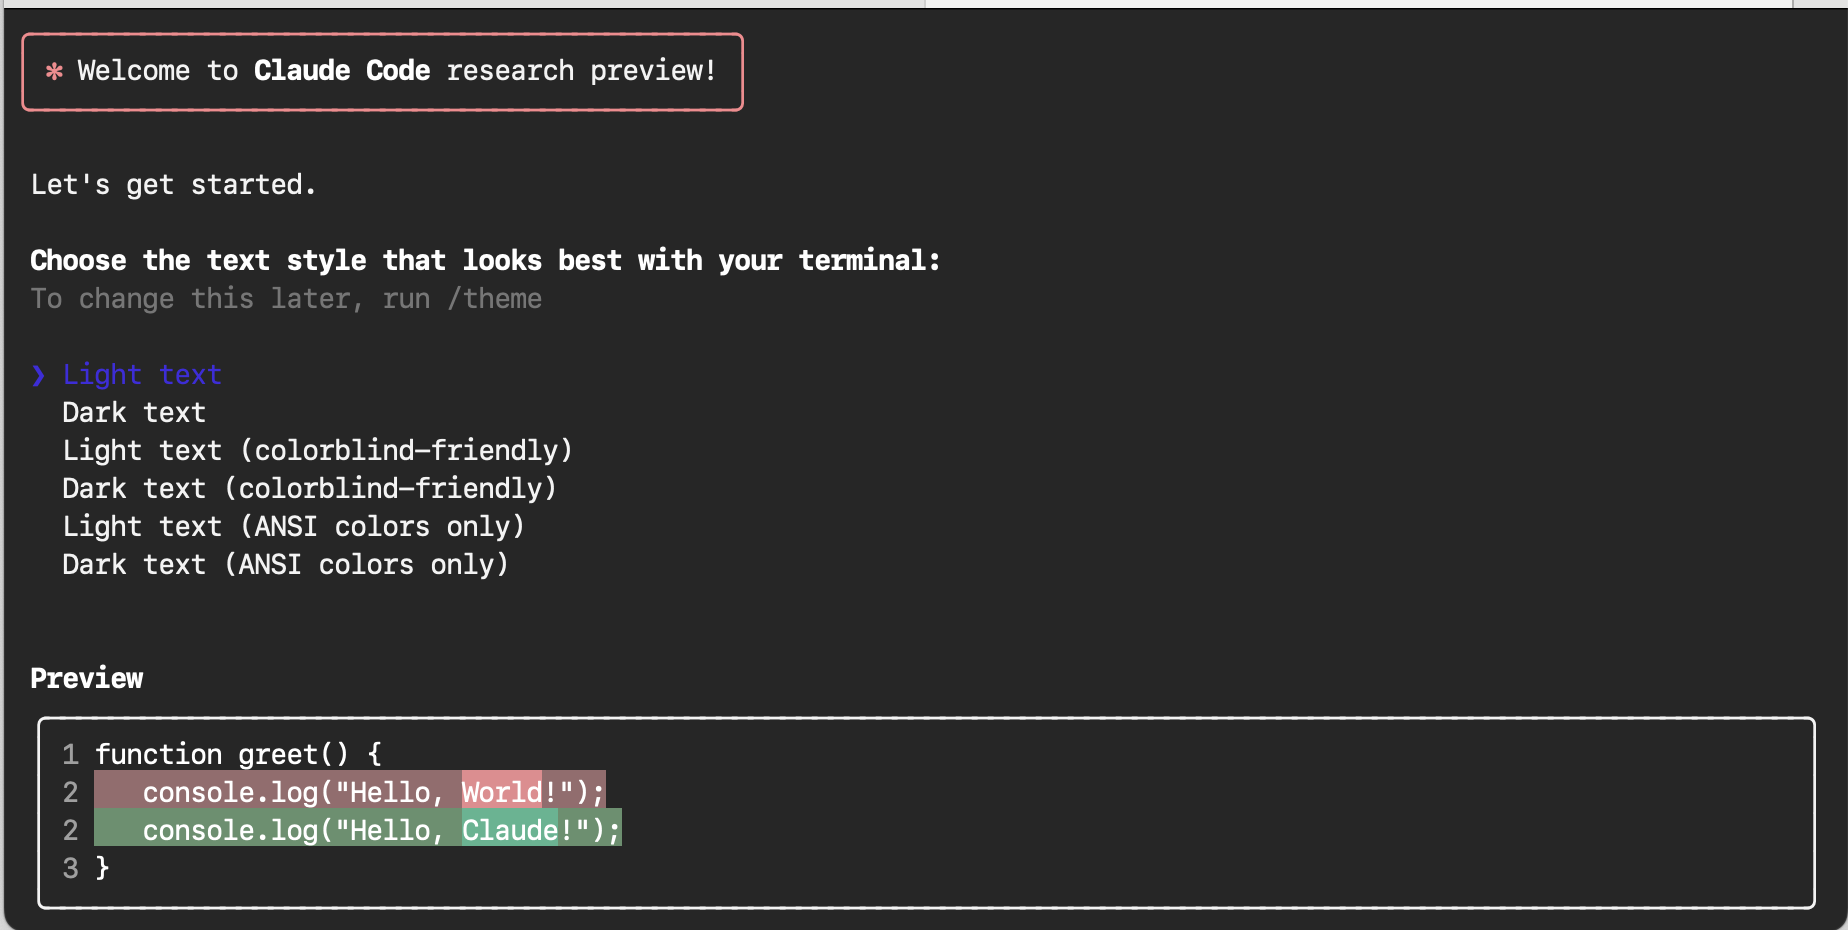The width and height of the screenshot is (1848, 930).
Task: Click the closing brace on line 3
Action: click(102, 868)
